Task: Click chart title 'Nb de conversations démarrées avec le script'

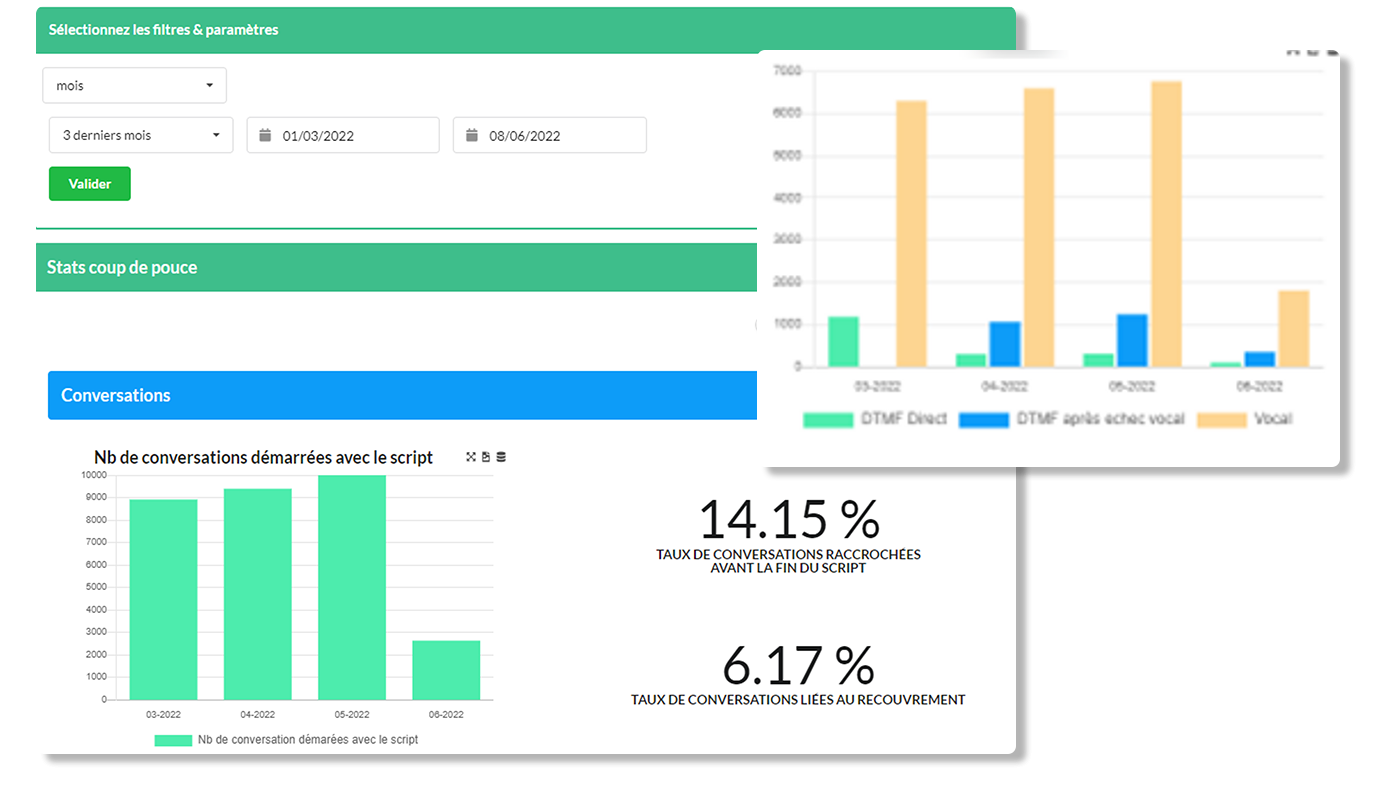Action: pyautogui.click(x=263, y=457)
